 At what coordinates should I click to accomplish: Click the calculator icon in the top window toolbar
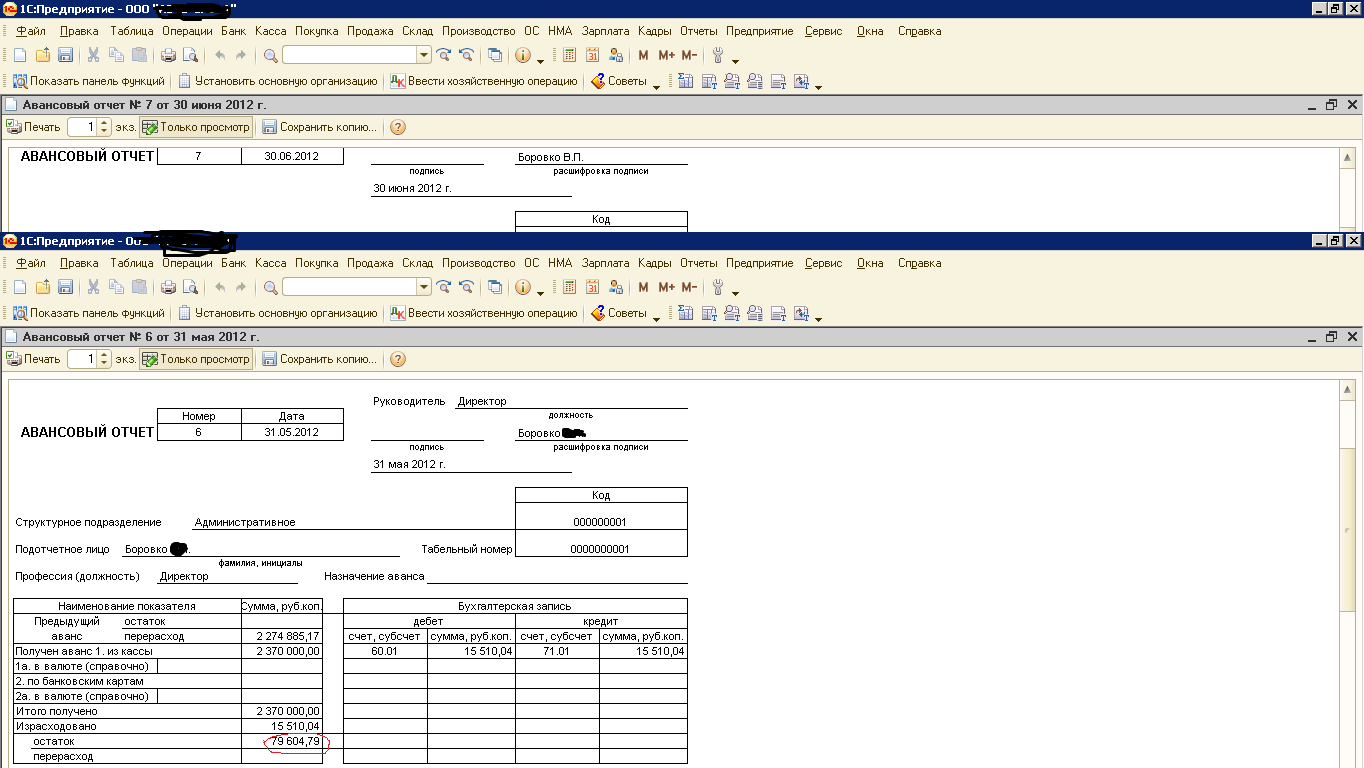click(570, 55)
